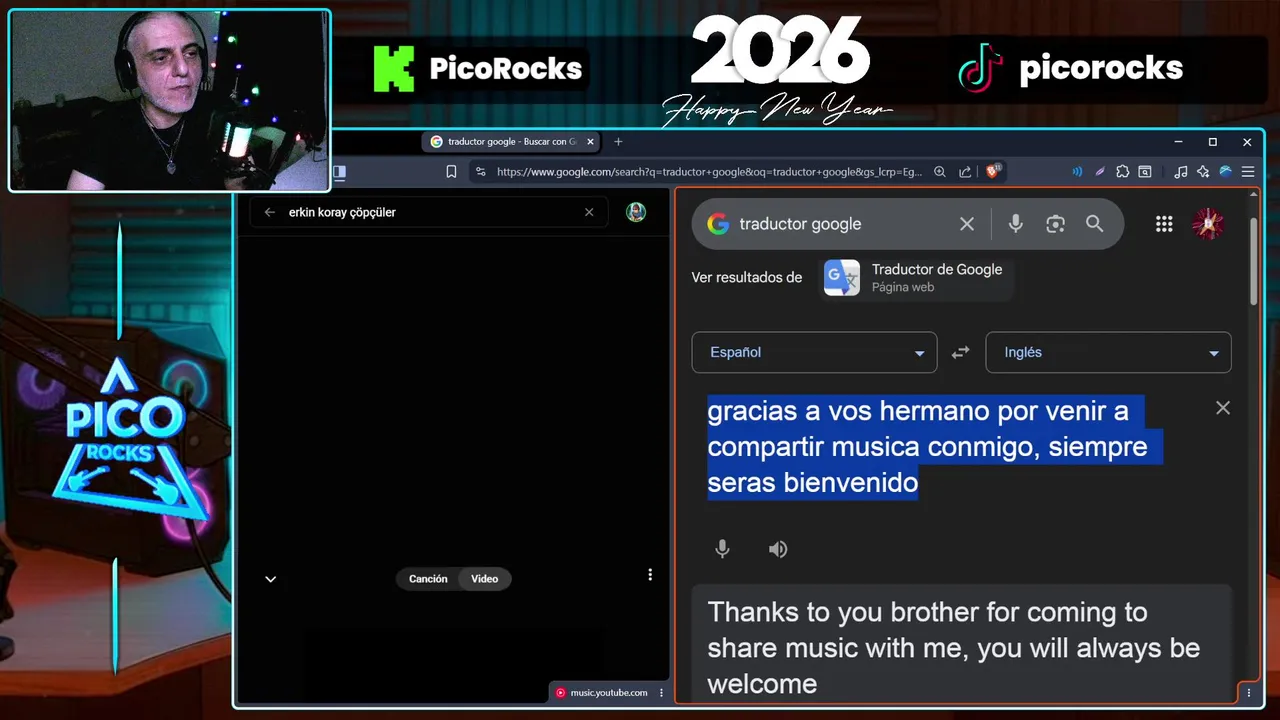Open the Inglés target language dropdown
This screenshot has width=1280, height=720.
point(1108,352)
